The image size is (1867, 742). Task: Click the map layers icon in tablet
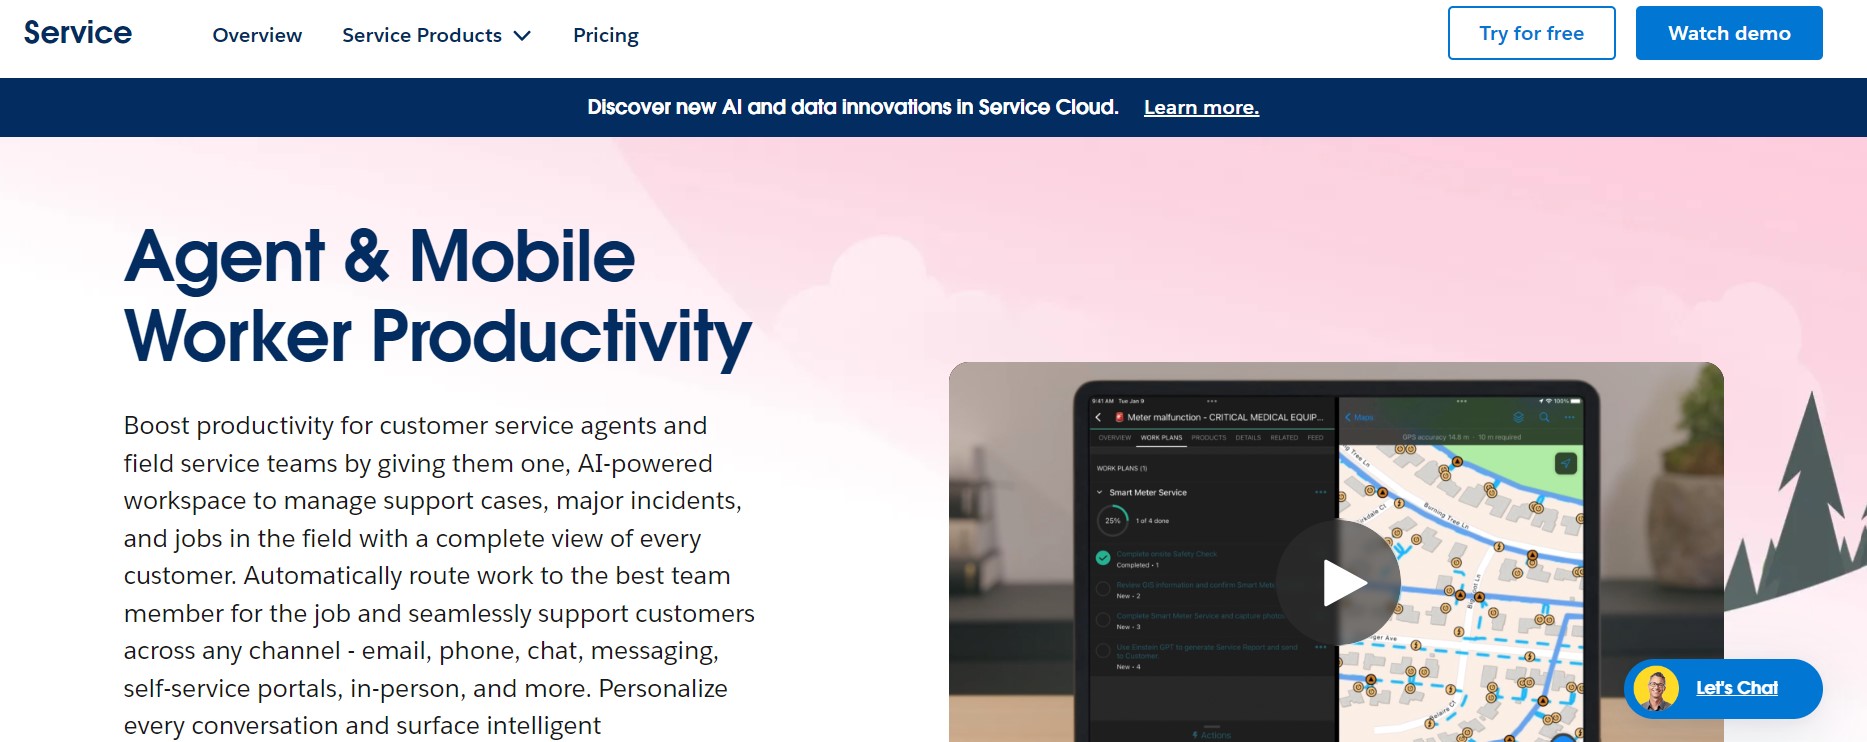click(x=1518, y=417)
